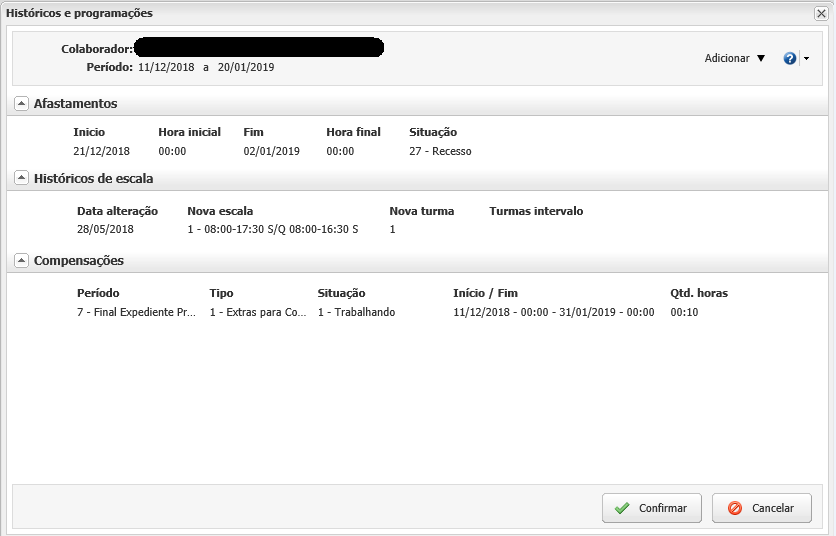
Task: Collapse the Afastamentos section
Action: click(22, 104)
